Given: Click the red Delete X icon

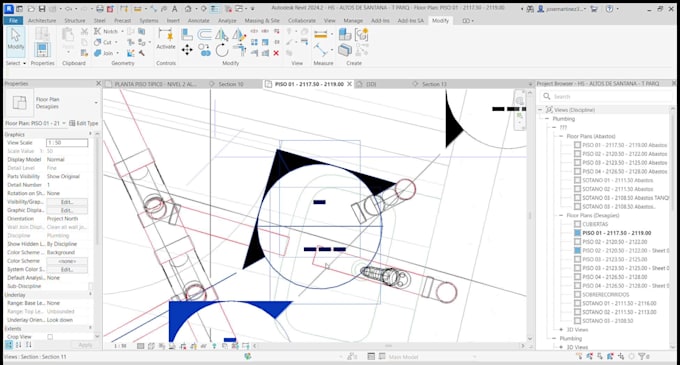Looking at the screenshot, I should pyautogui.click(x=276, y=53).
